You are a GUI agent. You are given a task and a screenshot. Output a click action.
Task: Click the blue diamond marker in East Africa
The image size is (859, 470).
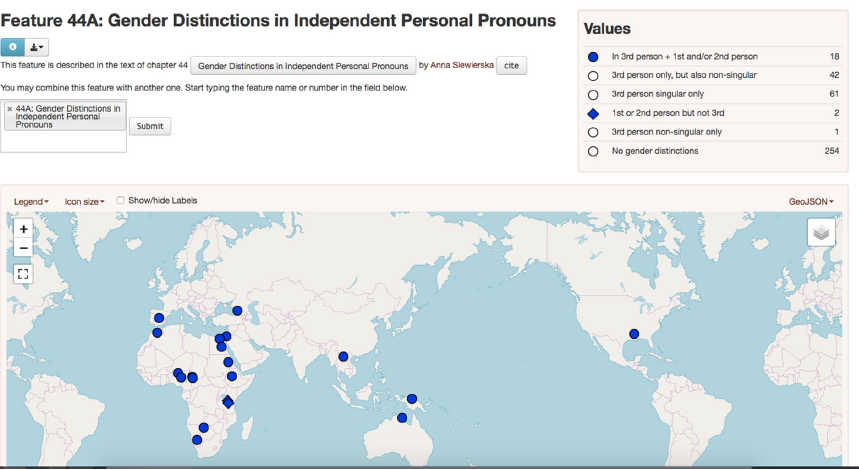pos(228,402)
